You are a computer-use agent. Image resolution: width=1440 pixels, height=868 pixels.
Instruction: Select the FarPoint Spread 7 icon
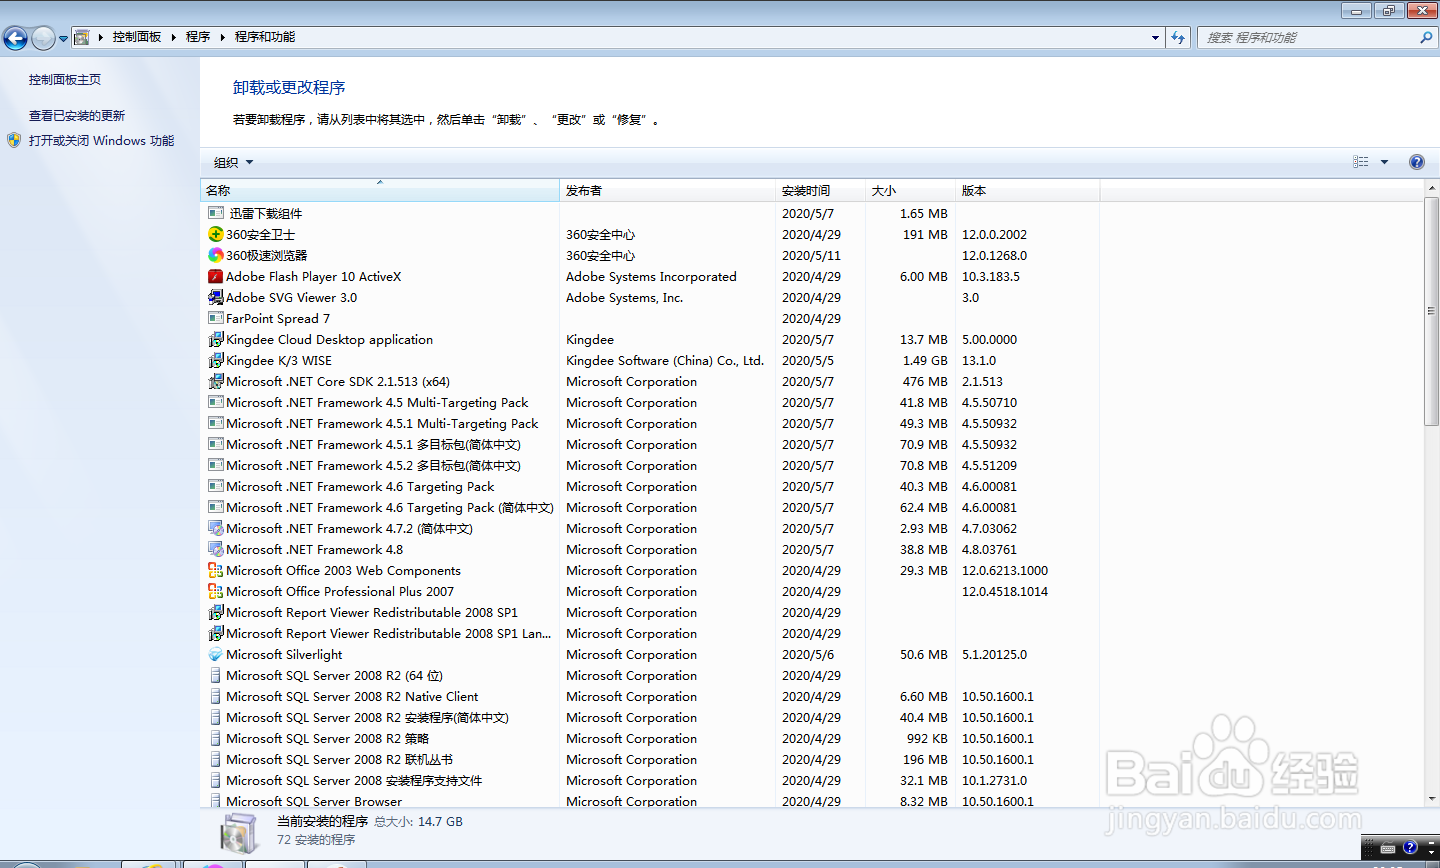click(216, 318)
